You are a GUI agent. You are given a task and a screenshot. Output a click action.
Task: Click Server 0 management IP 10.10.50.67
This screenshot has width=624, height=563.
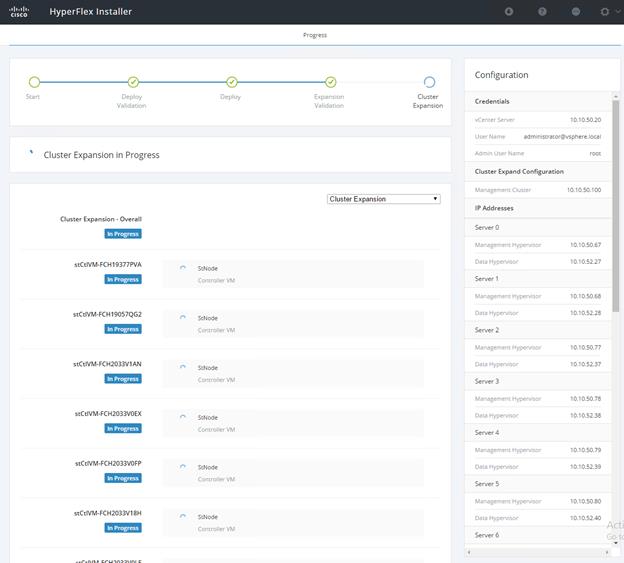coord(585,245)
